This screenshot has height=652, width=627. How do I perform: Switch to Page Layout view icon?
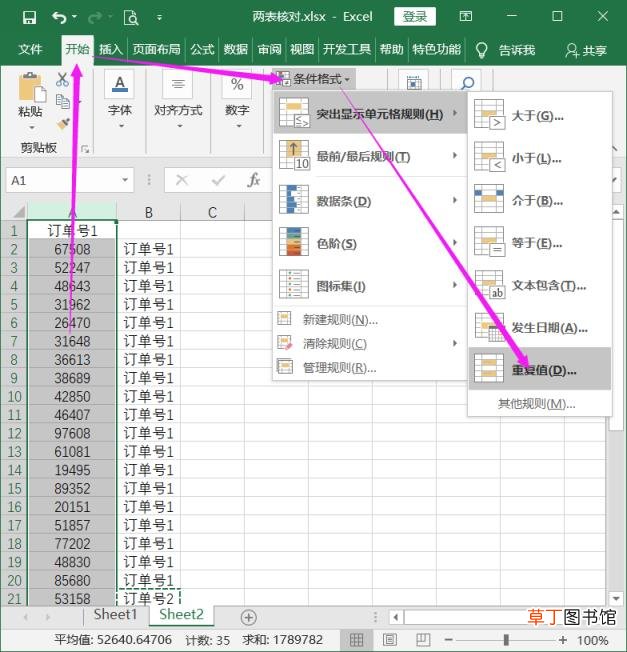click(x=390, y=640)
